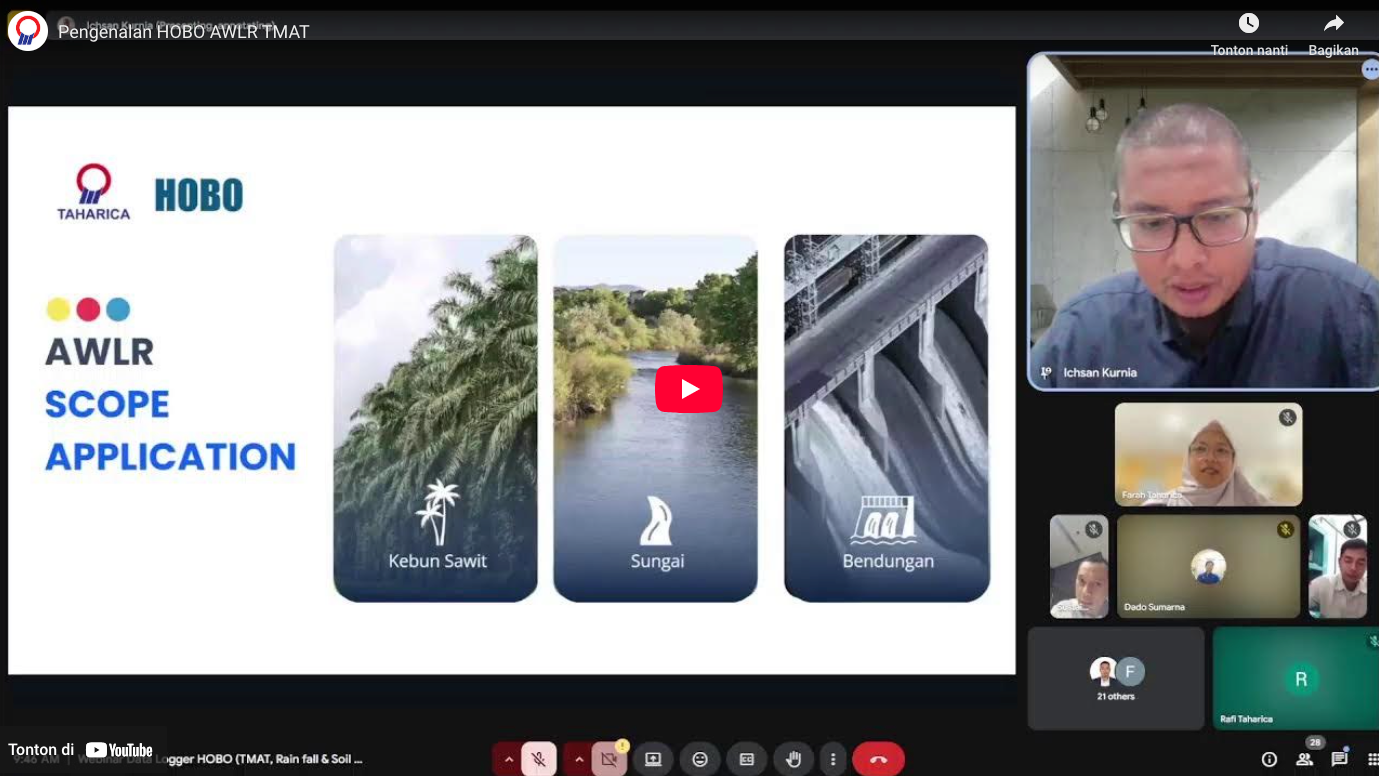
Task: Click the mic muted icon on Farah tile
Action: (1287, 417)
